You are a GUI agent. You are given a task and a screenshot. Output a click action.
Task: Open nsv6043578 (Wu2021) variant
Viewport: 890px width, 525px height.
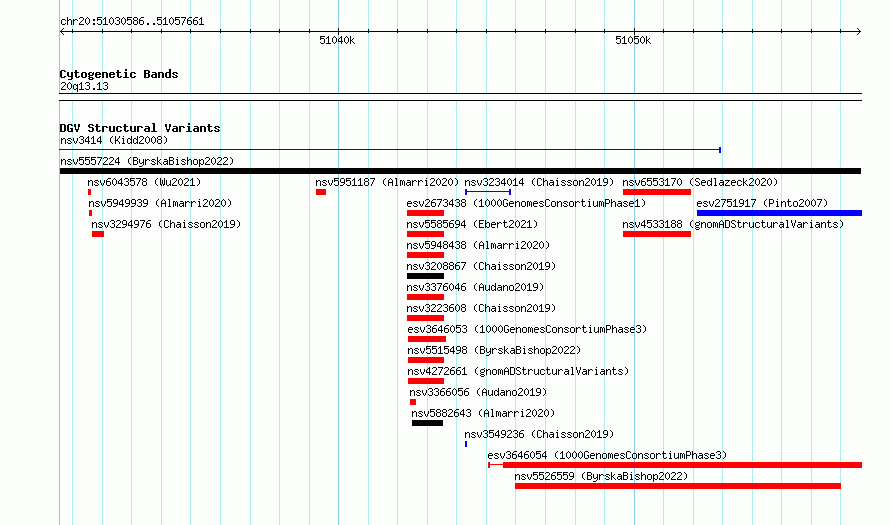point(144,182)
